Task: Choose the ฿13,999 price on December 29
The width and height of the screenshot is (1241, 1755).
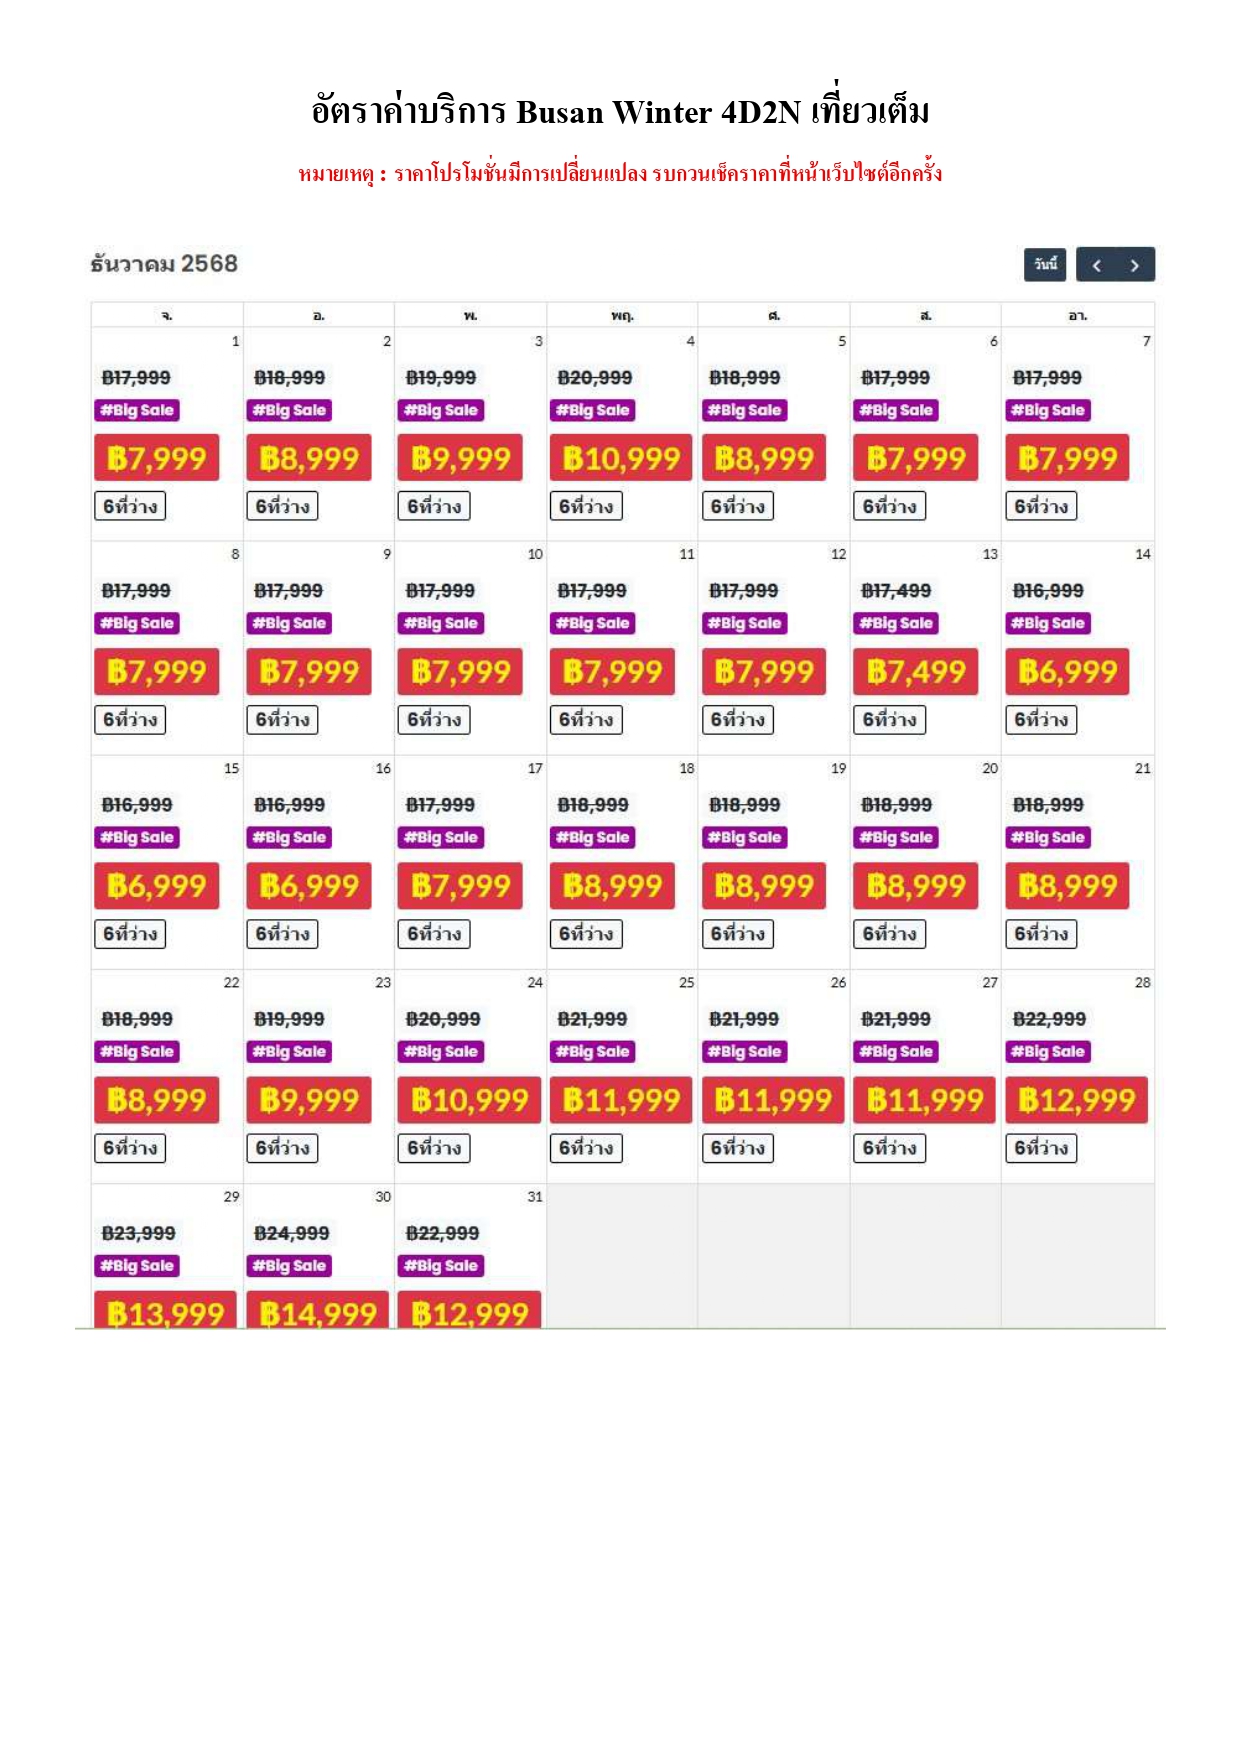Action: pos(165,1310)
